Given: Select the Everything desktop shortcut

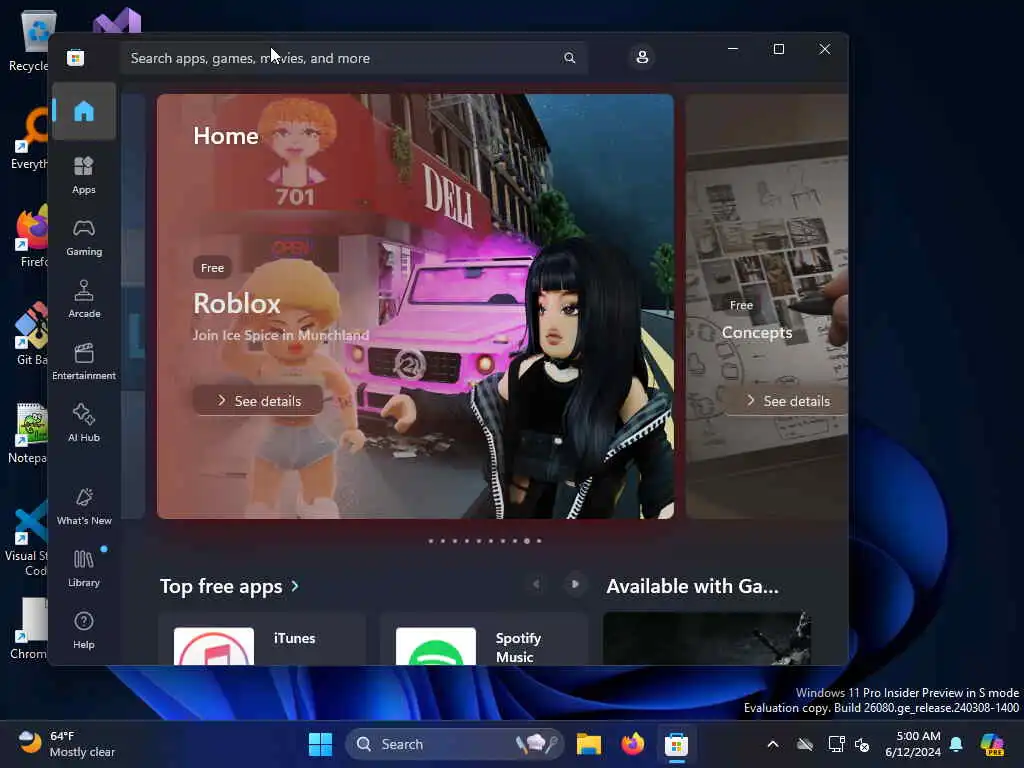Looking at the screenshot, I should pos(29,138).
